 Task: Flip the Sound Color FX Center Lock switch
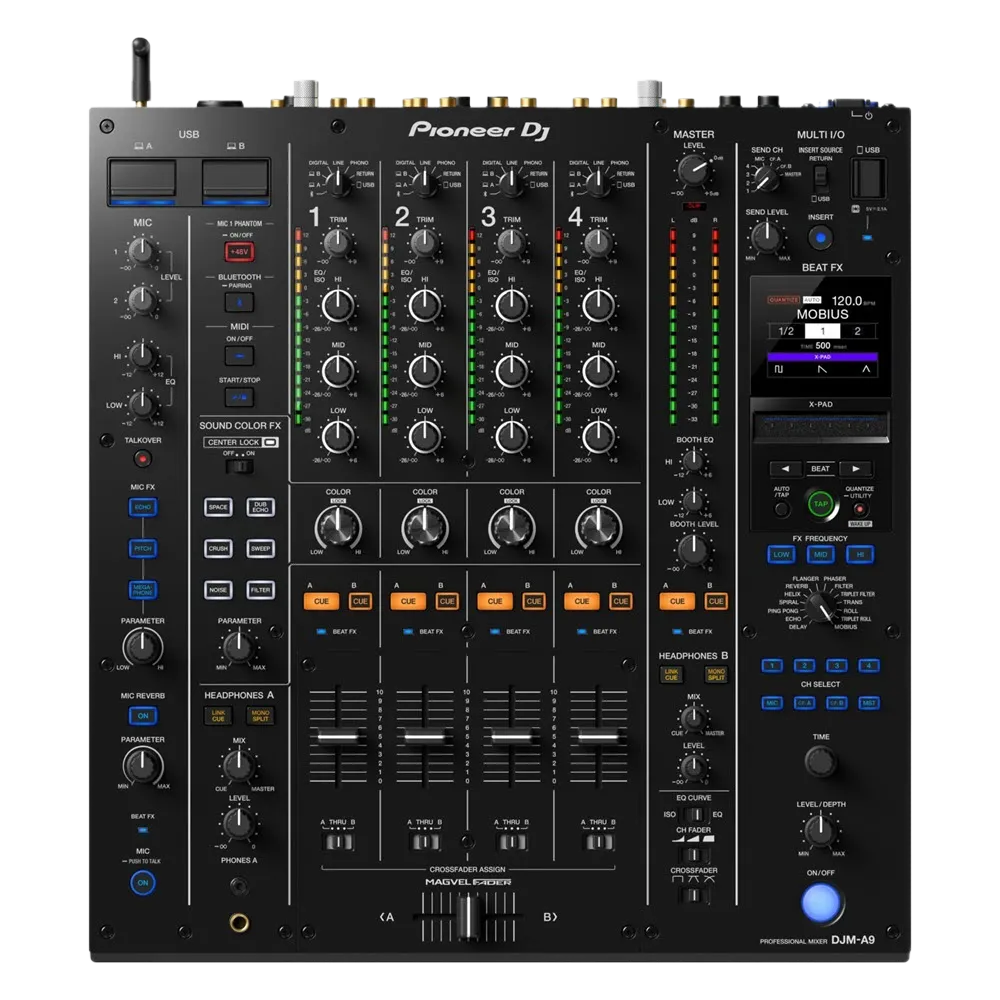pos(239,466)
